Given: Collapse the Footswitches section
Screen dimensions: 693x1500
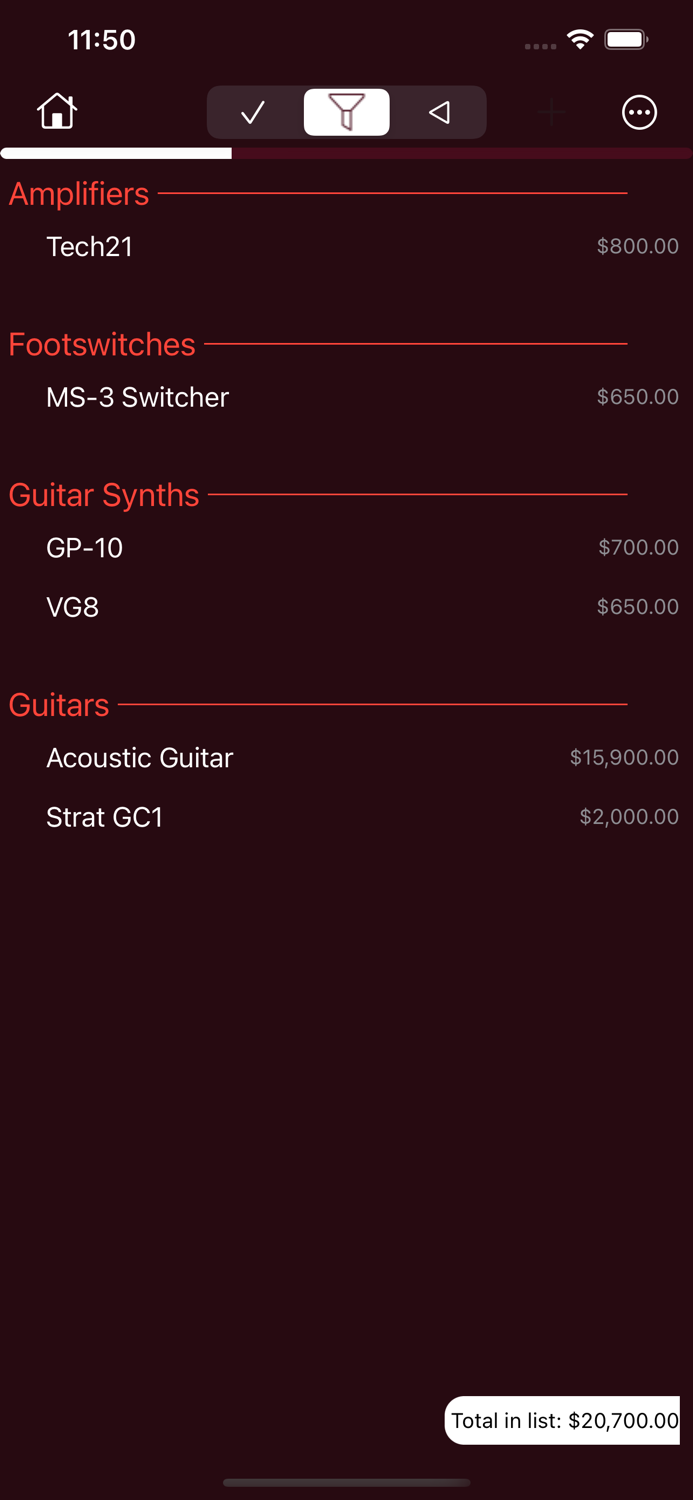Looking at the screenshot, I should [102, 344].
